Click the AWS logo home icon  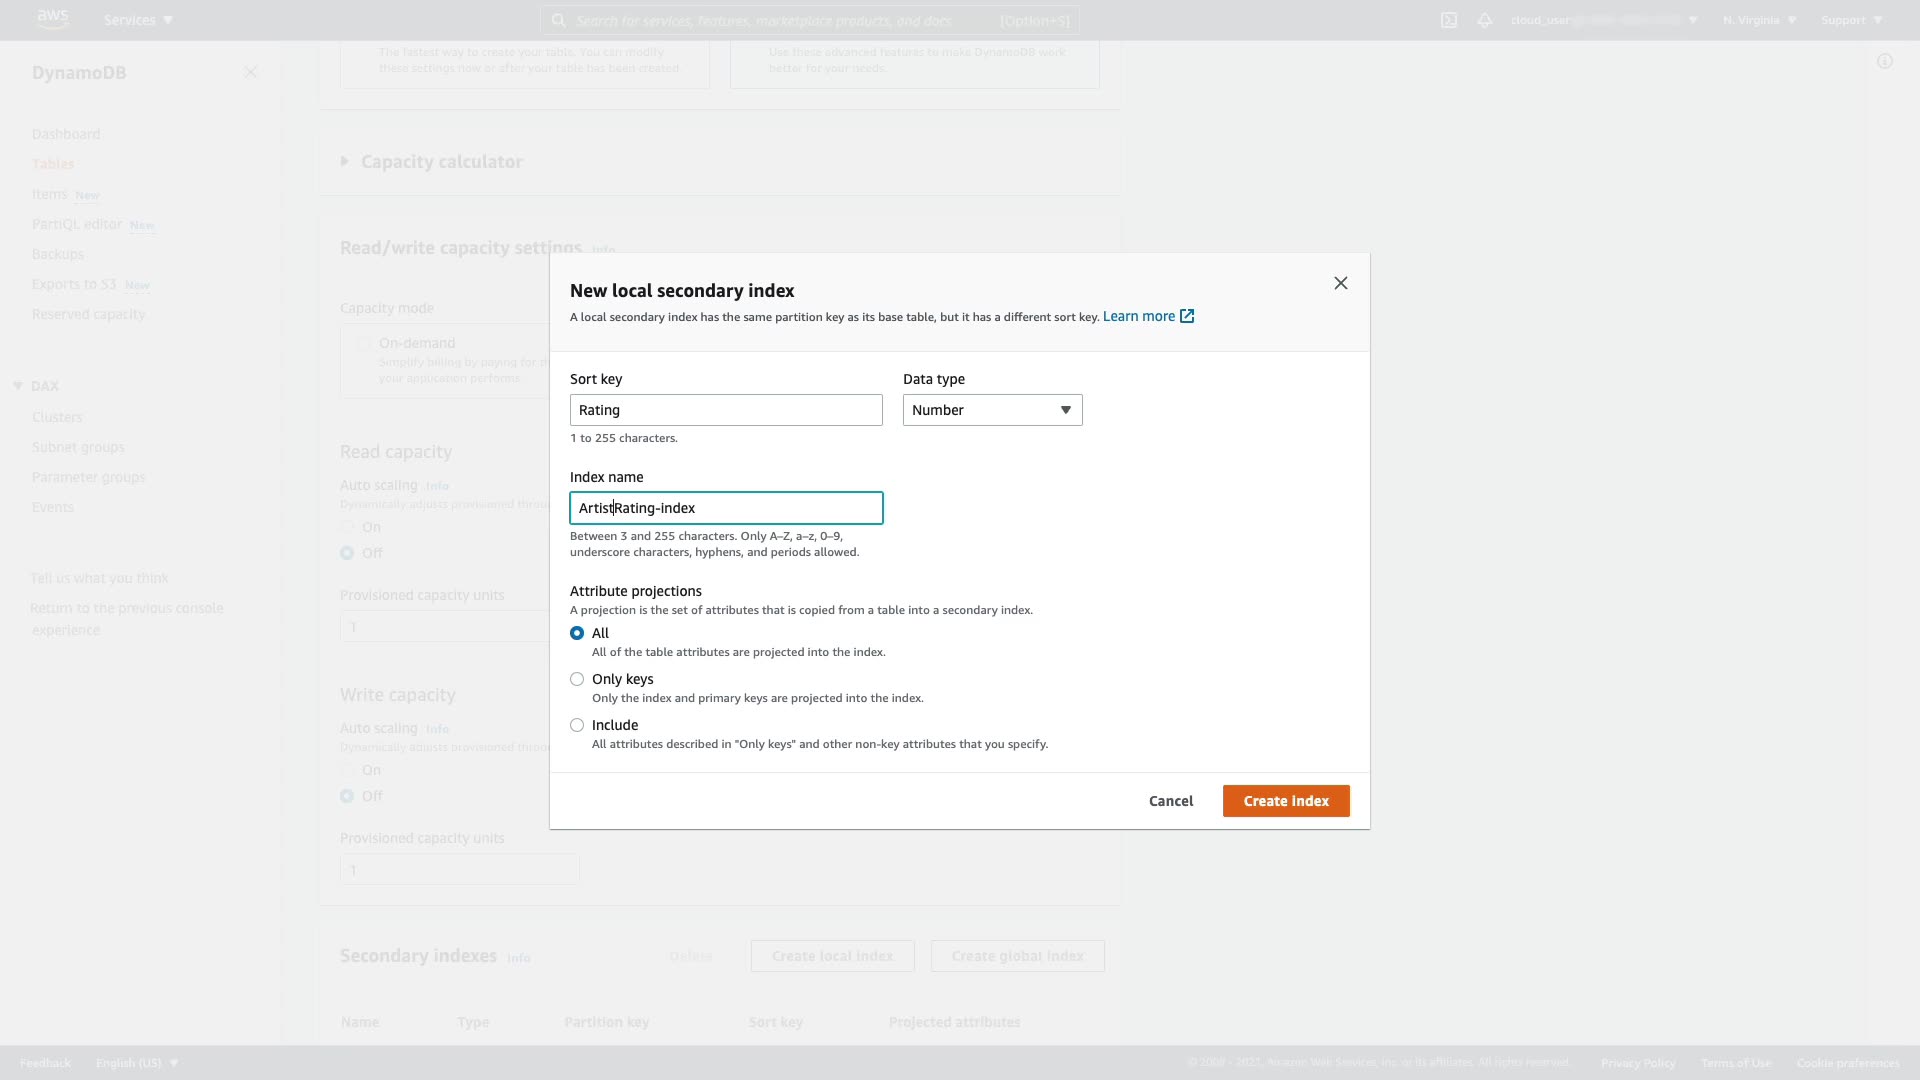tap(52, 19)
